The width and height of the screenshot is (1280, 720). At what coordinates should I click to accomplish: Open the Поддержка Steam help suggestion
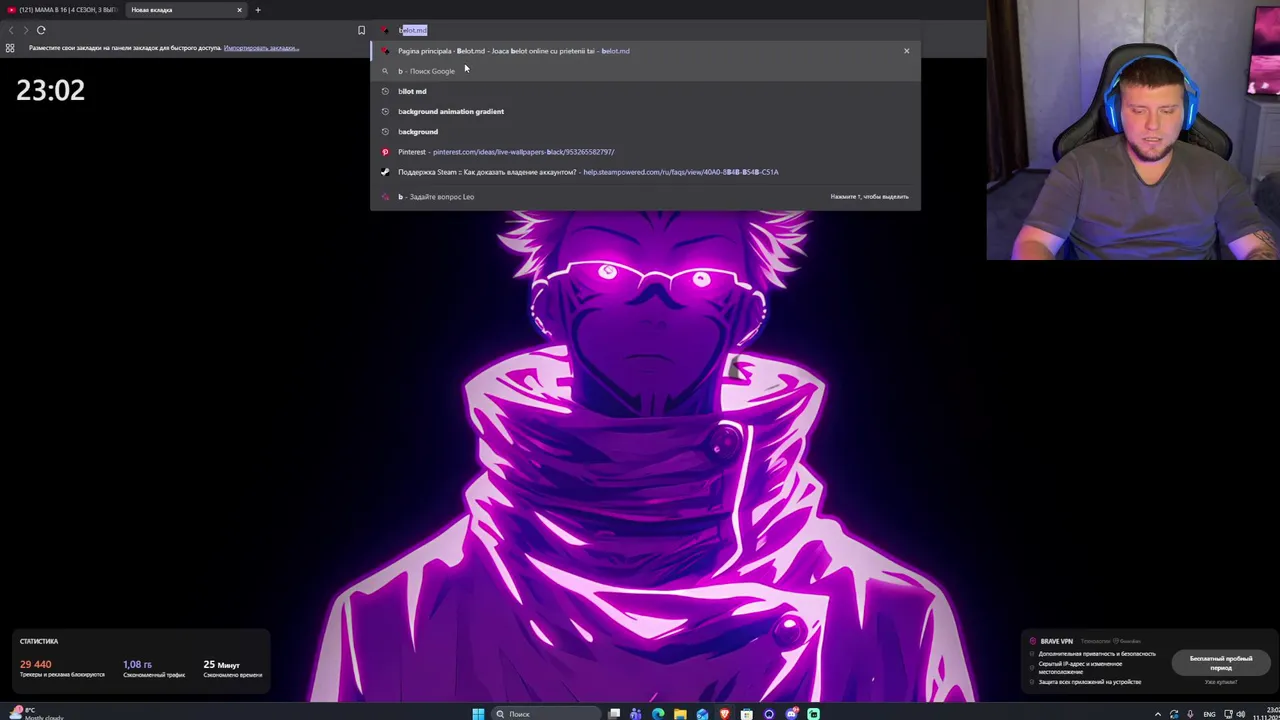tap(645, 172)
